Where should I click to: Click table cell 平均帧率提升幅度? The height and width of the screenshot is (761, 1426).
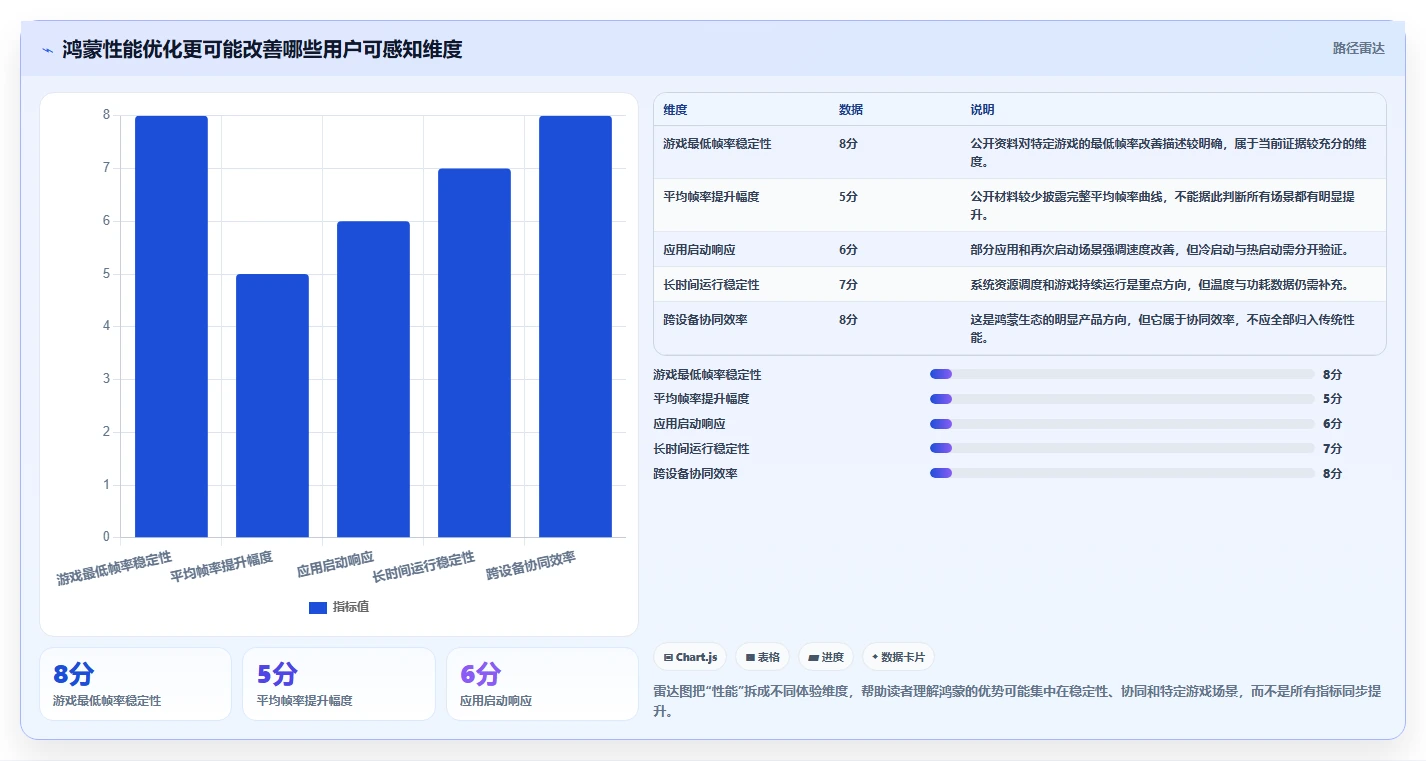tap(711, 197)
